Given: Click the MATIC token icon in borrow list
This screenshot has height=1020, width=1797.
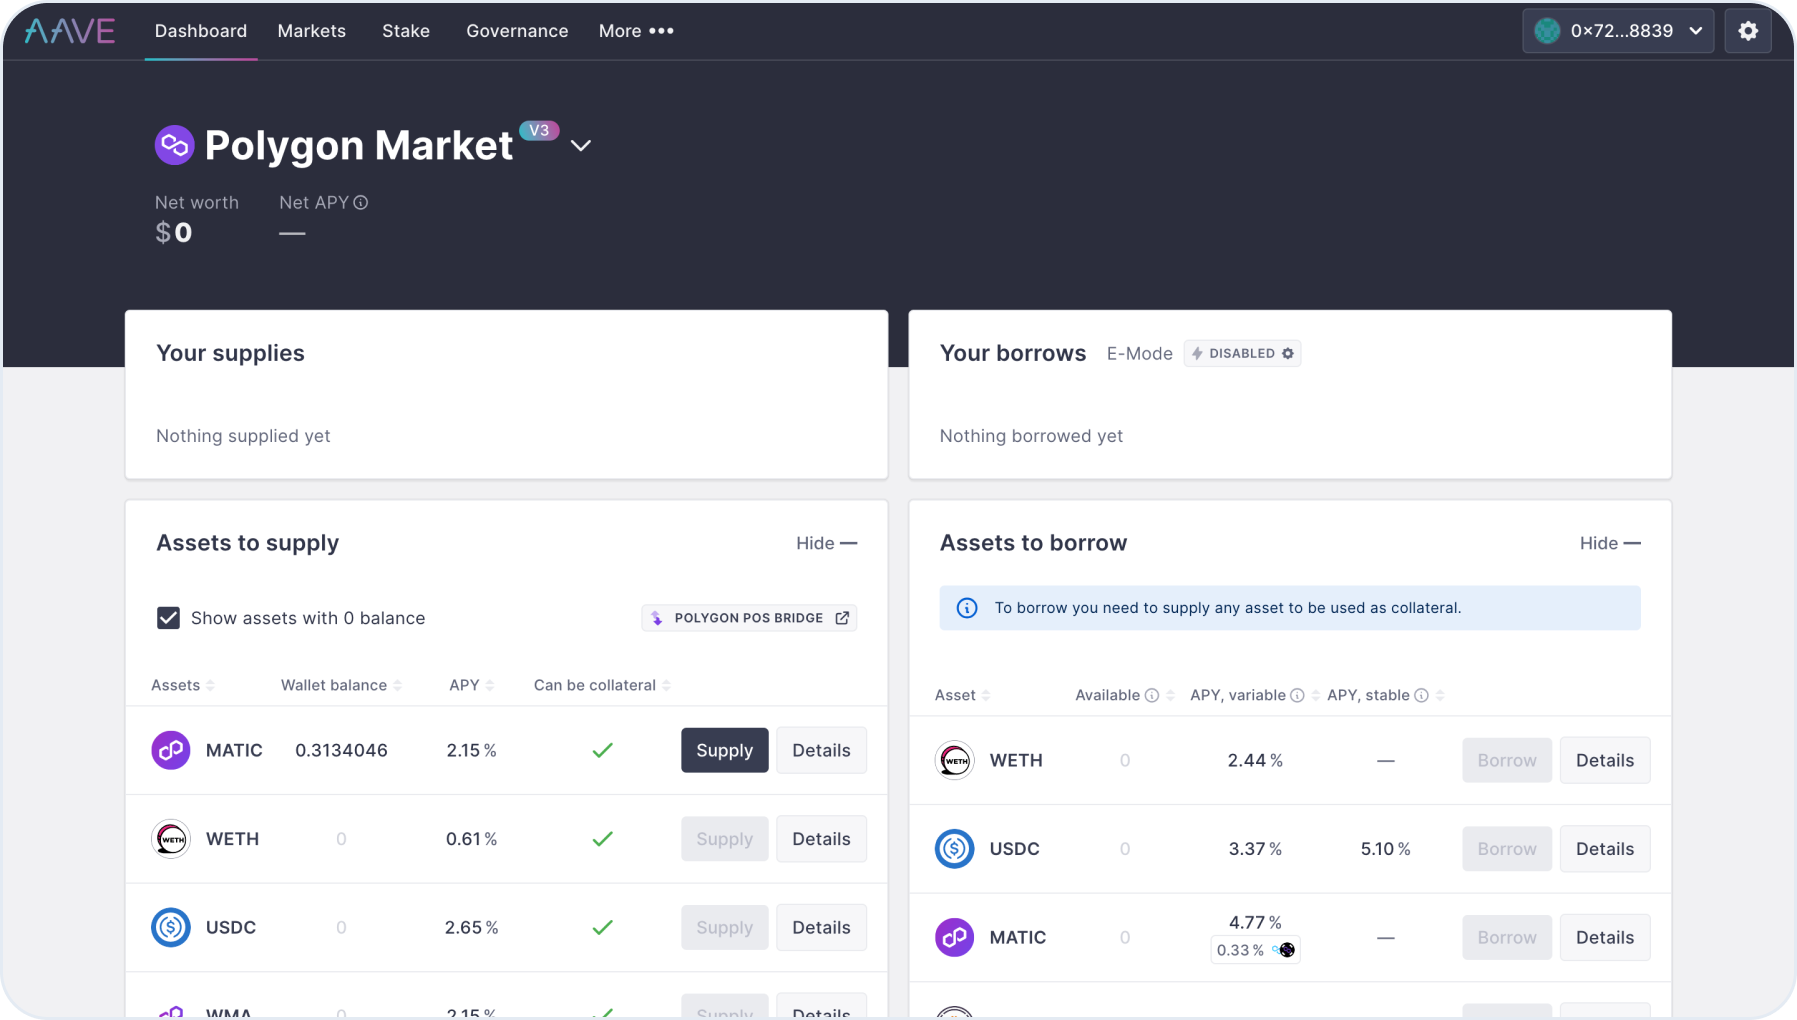Looking at the screenshot, I should [955, 937].
